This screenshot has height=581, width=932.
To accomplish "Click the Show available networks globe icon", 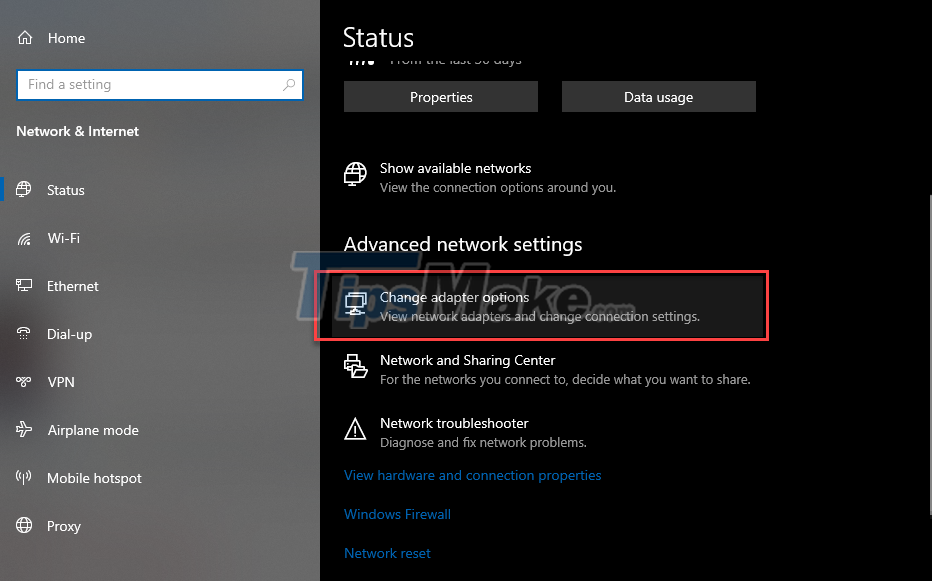I will 355,174.
